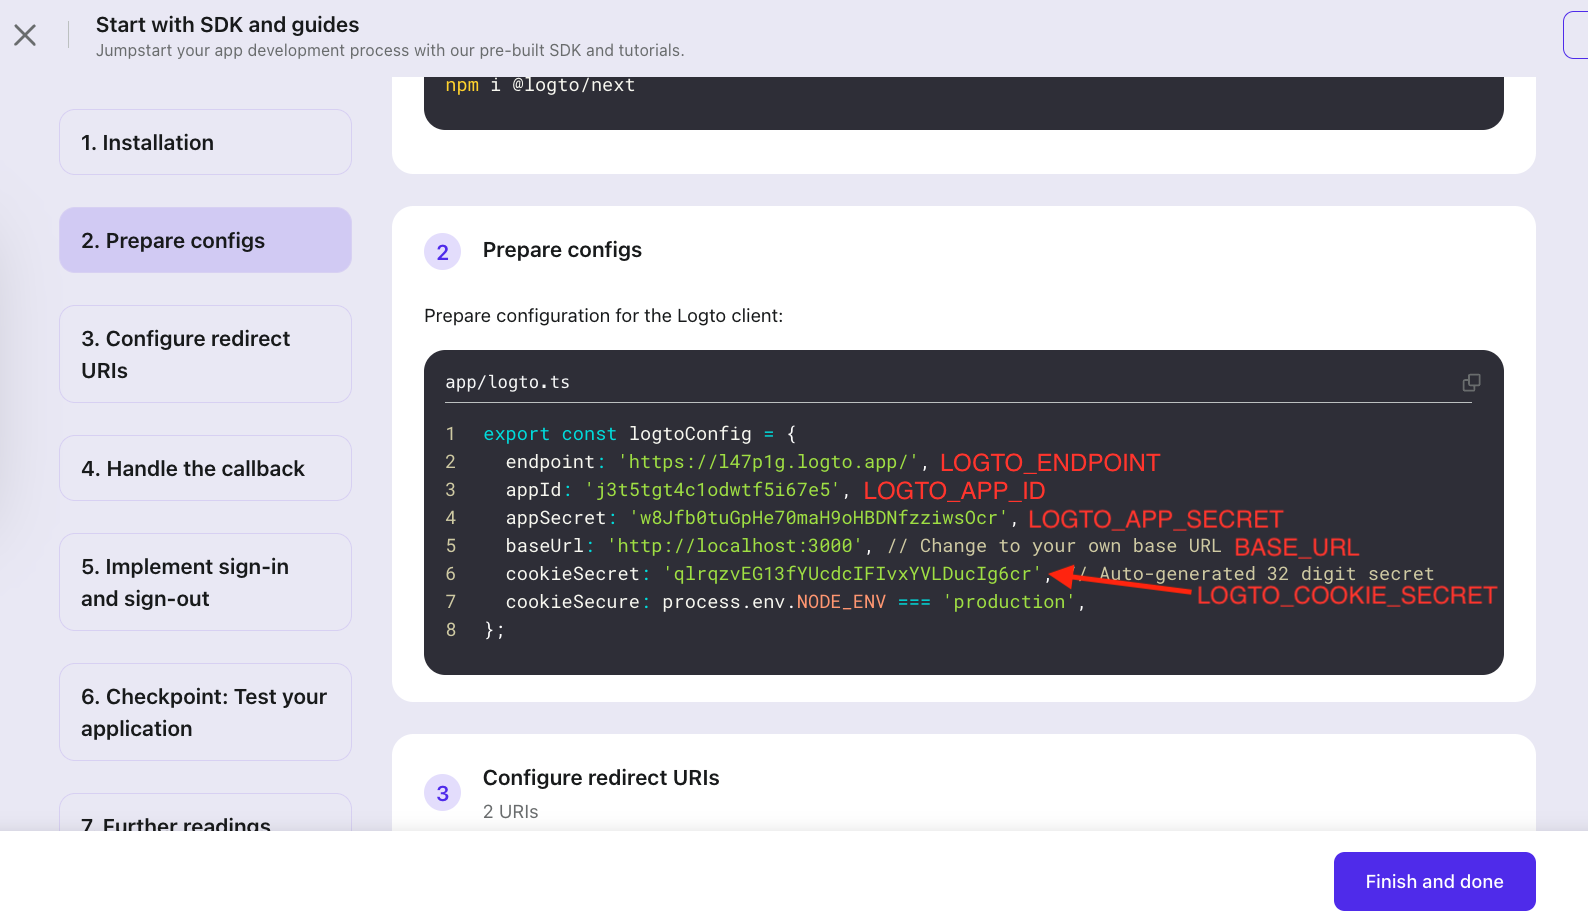The height and width of the screenshot is (922, 1588).
Task: Open 5. Implement sign-in and sign-out
Action: point(205,582)
